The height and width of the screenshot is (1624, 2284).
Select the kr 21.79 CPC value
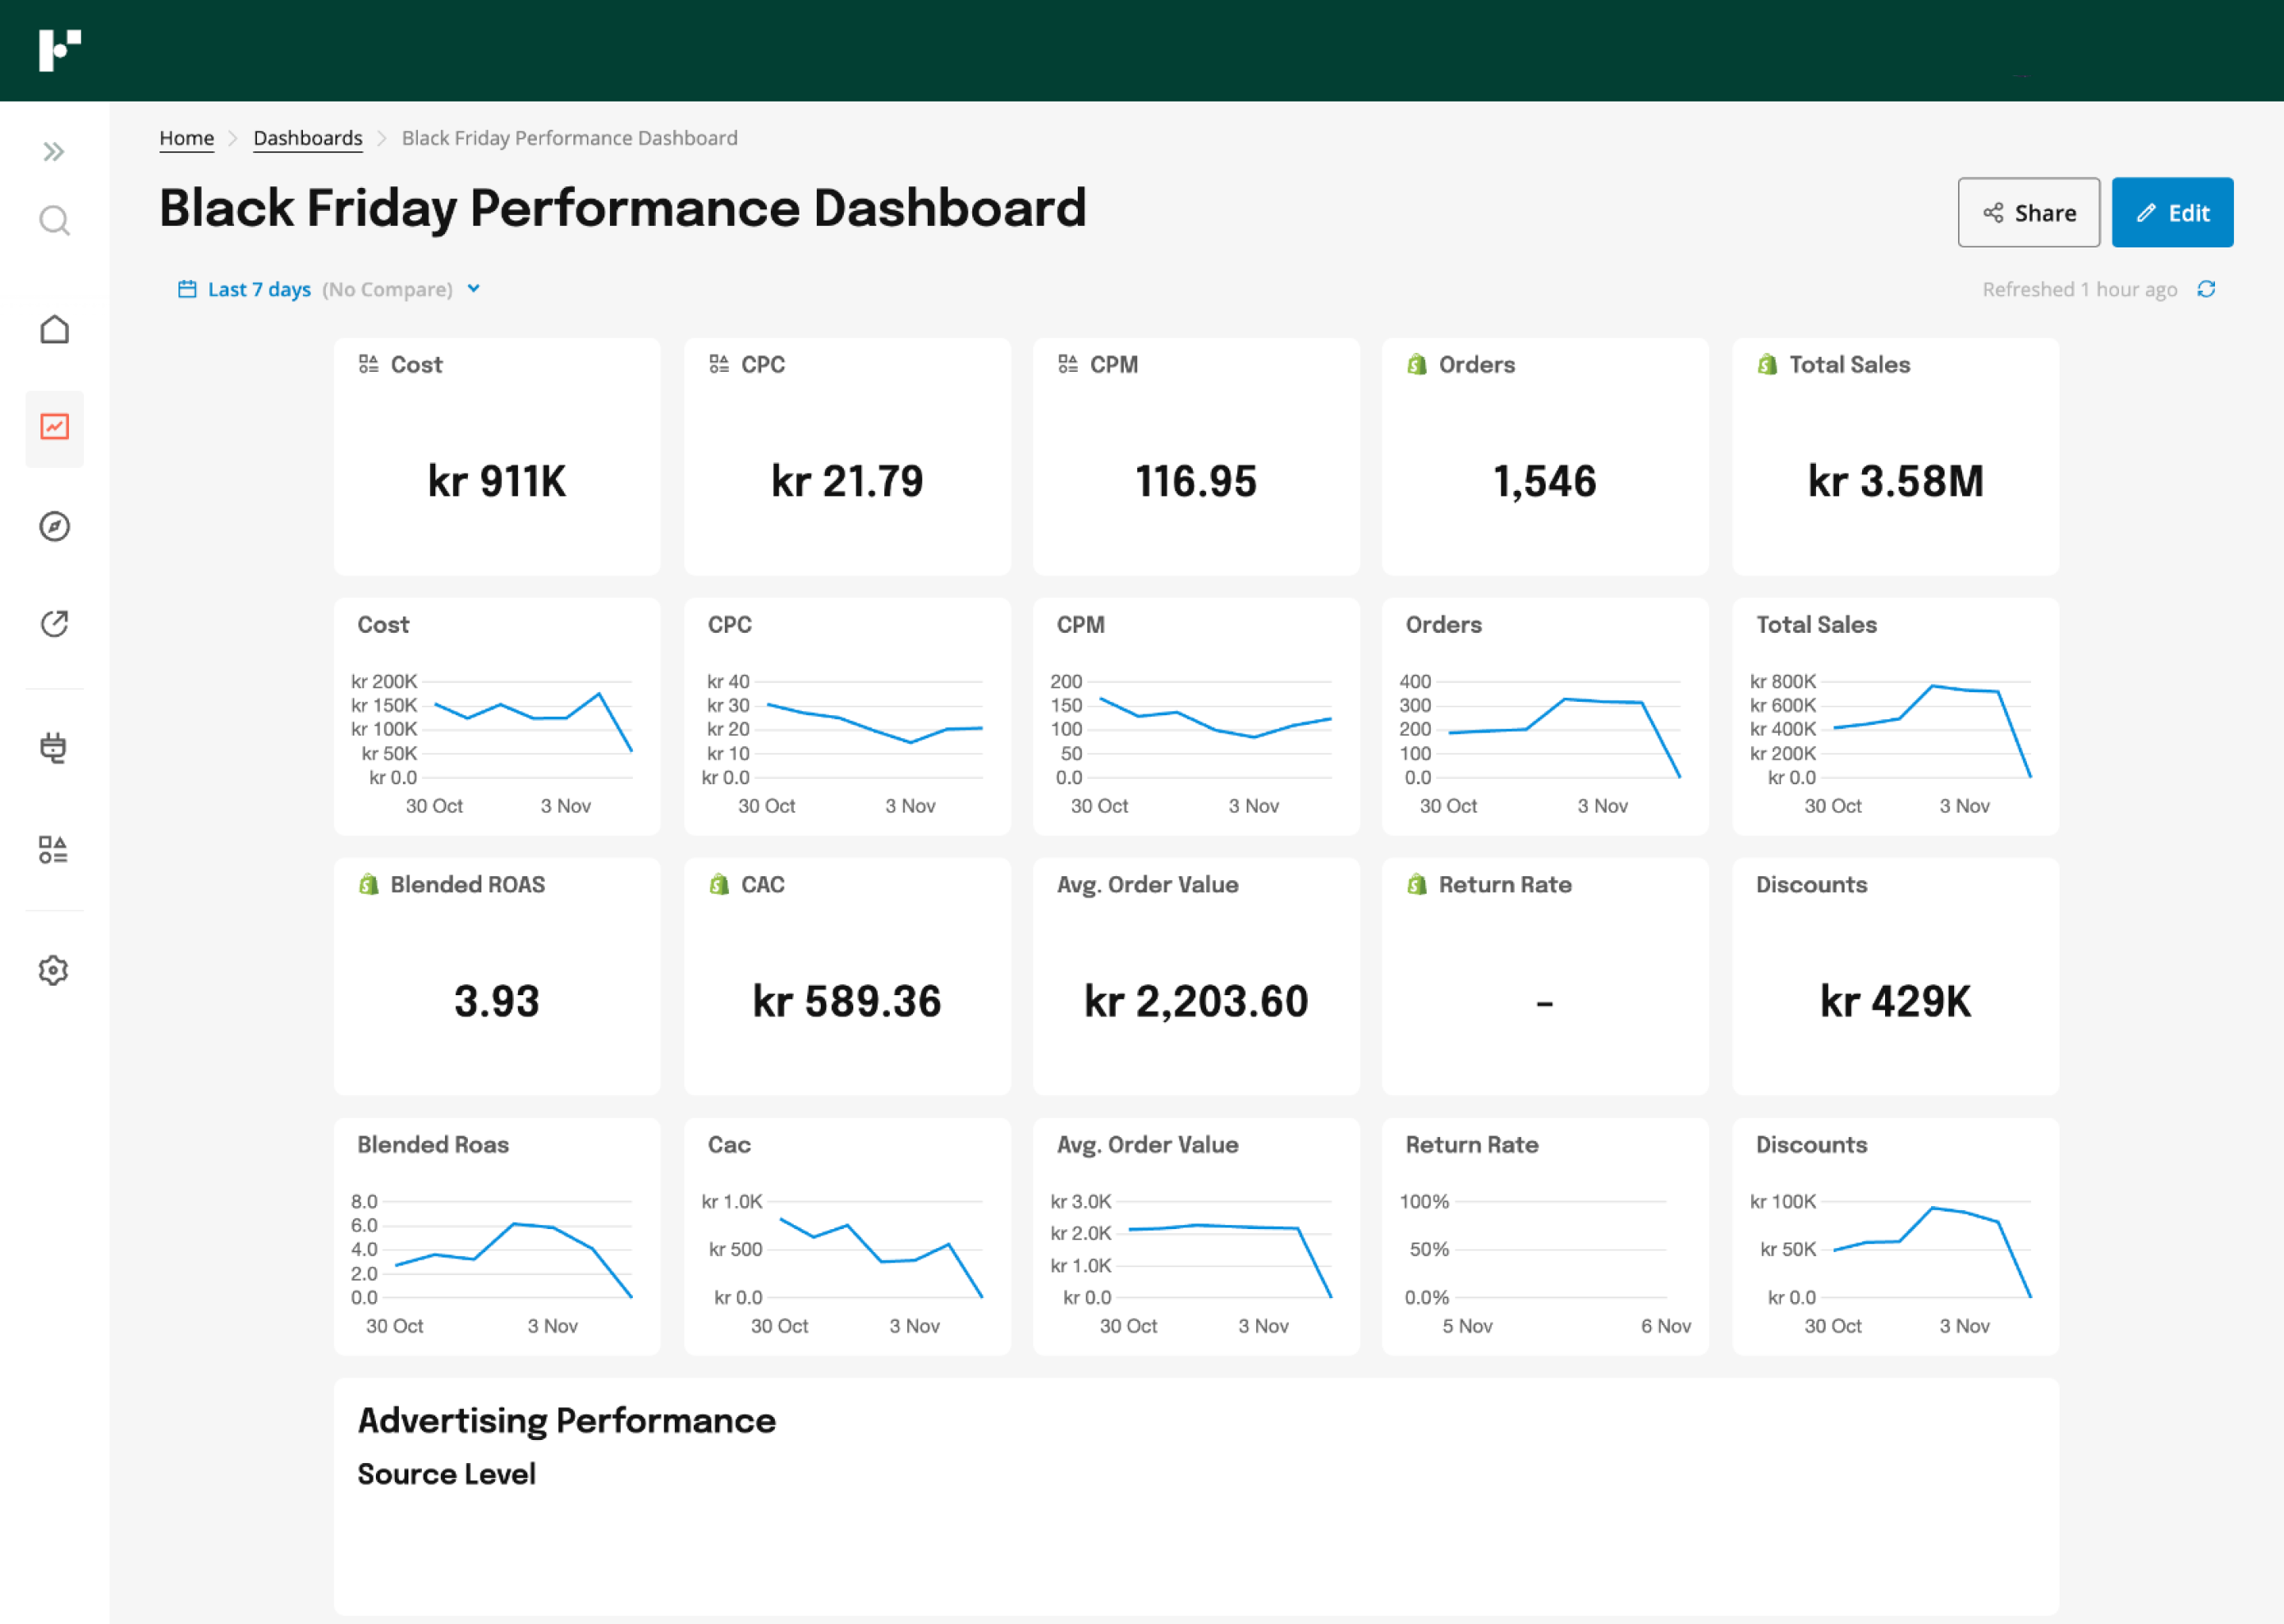coord(847,481)
